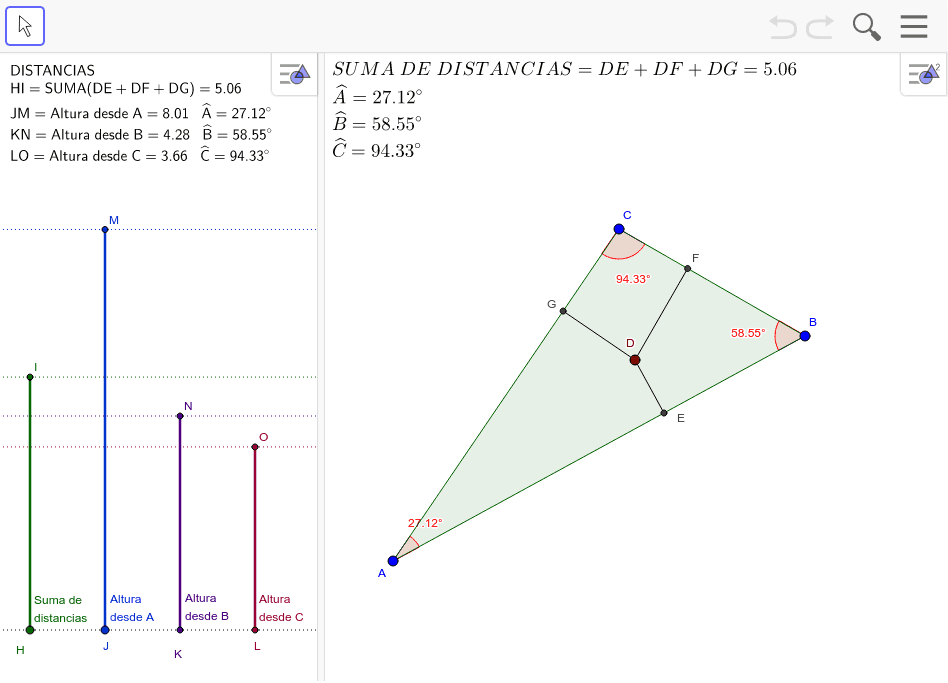
Task: Click the 'Ĉ = 94.33°' text in right view
Action: pyautogui.click(x=377, y=149)
